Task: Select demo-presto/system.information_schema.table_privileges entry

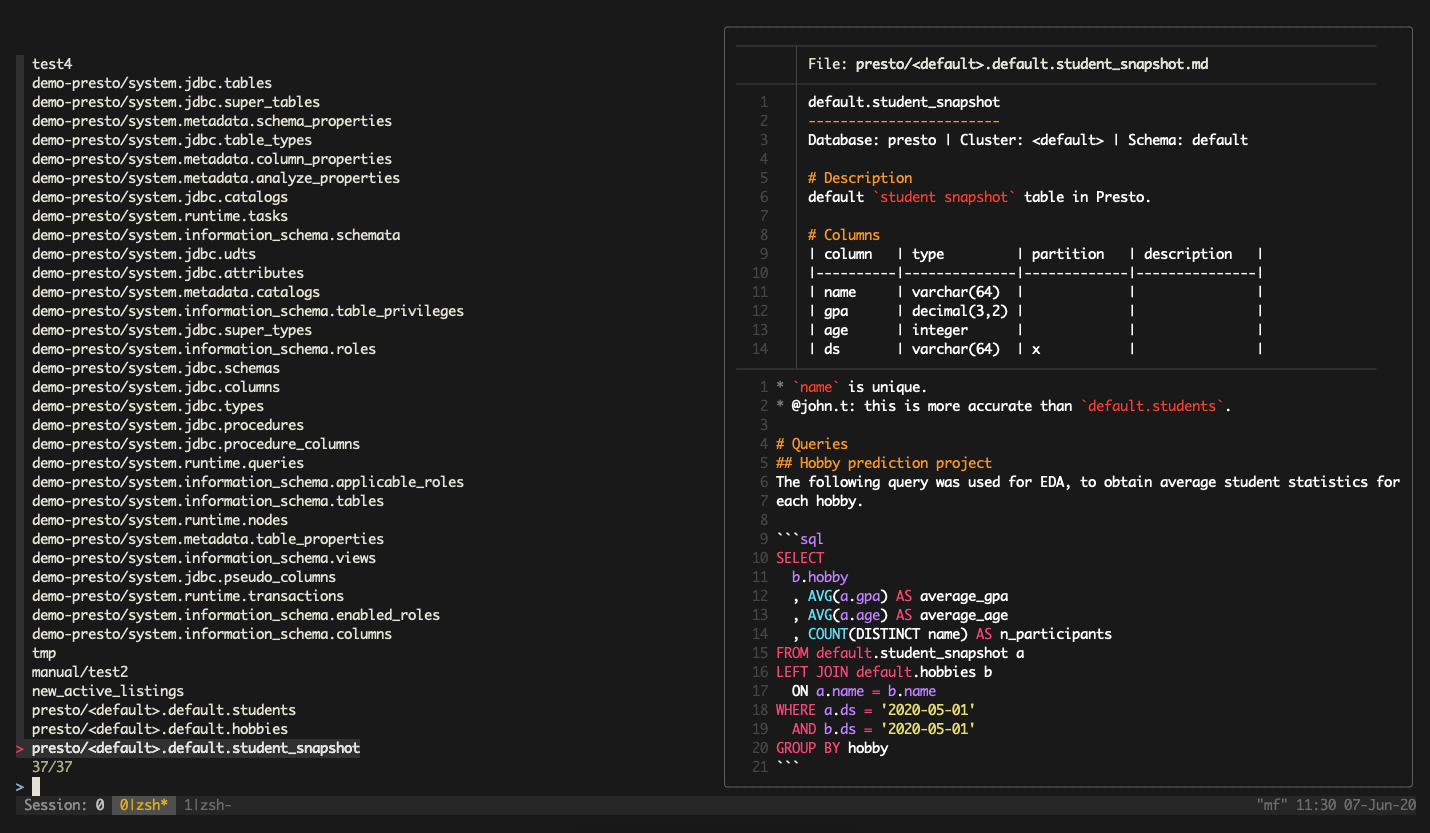Action: (x=248, y=311)
